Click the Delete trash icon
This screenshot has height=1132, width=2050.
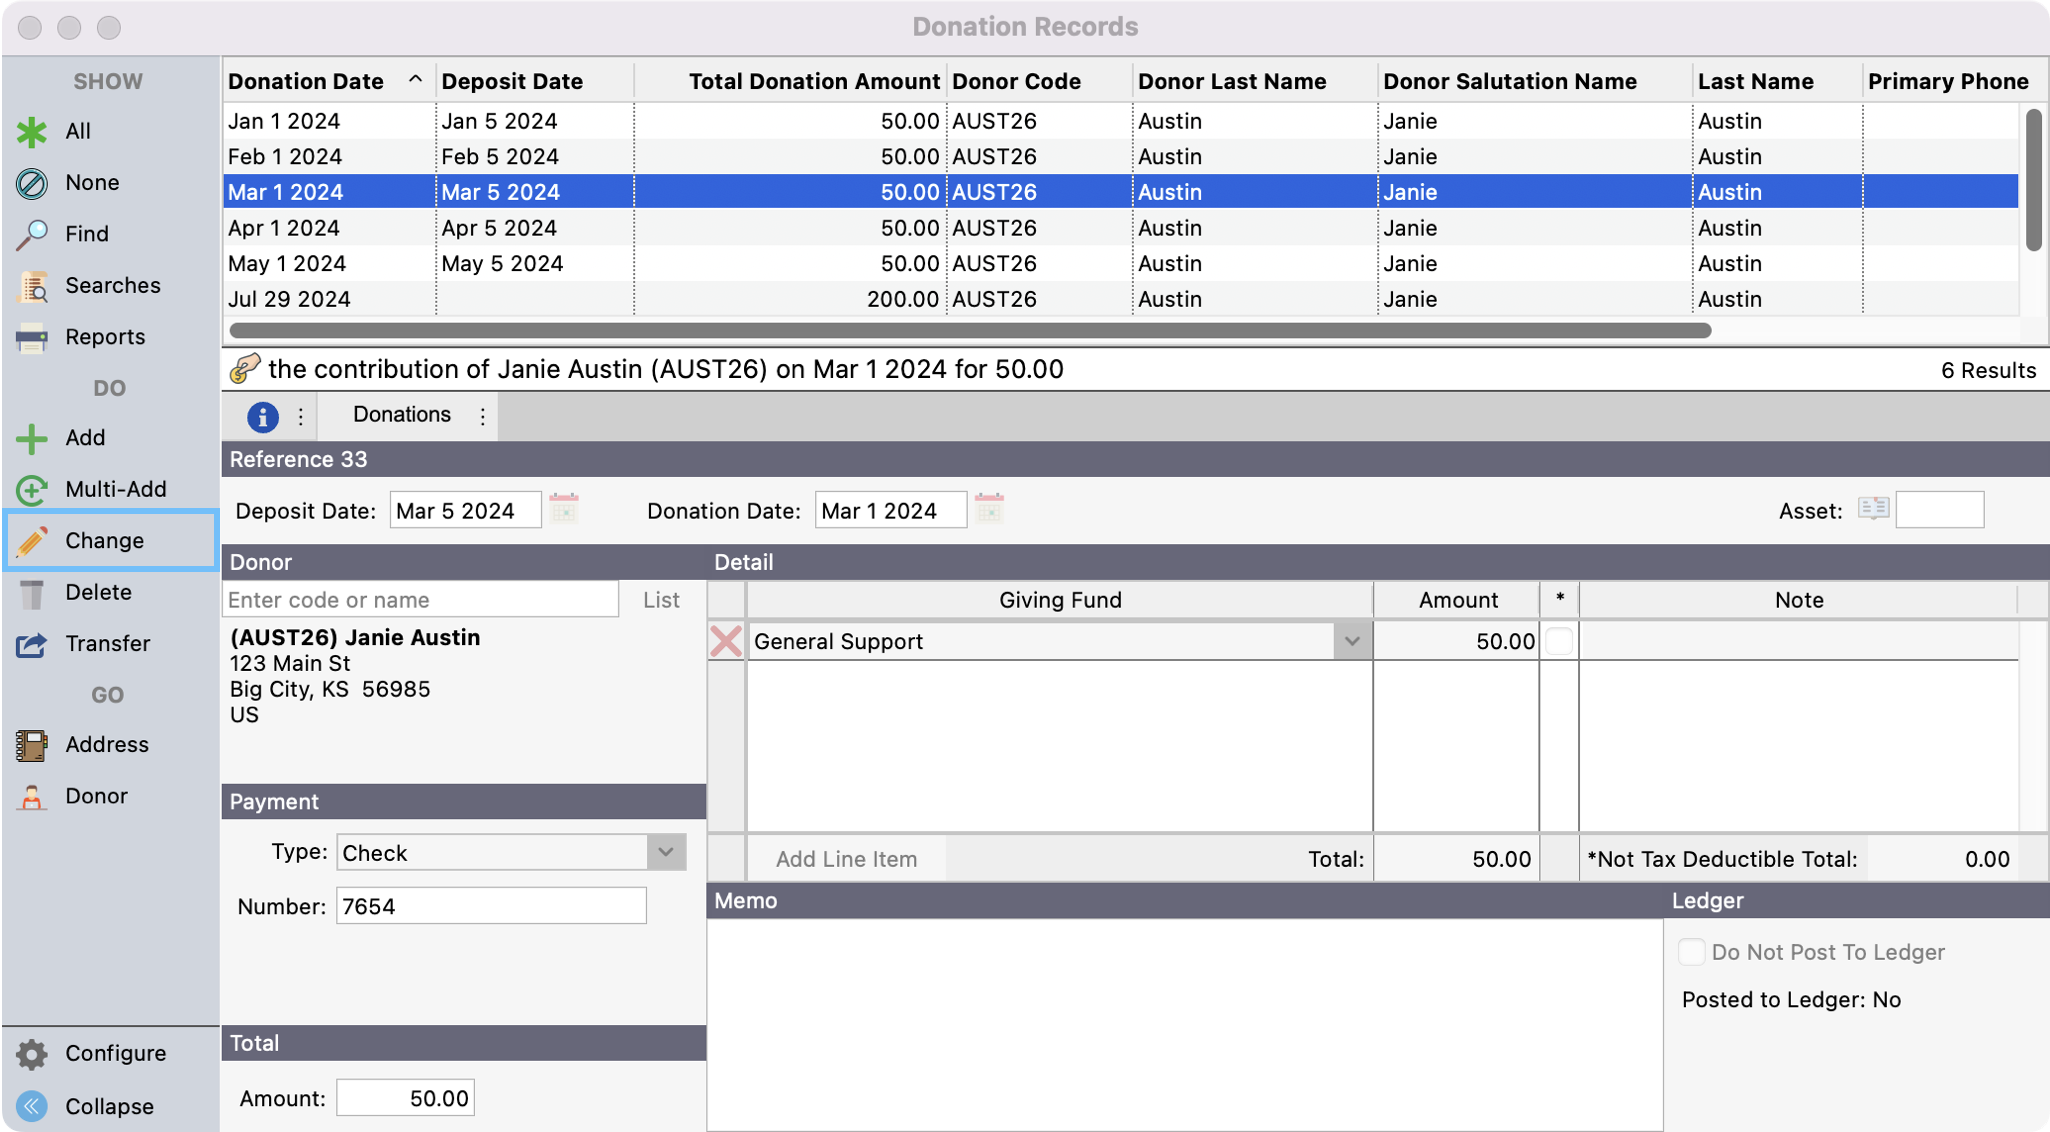[32, 593]
